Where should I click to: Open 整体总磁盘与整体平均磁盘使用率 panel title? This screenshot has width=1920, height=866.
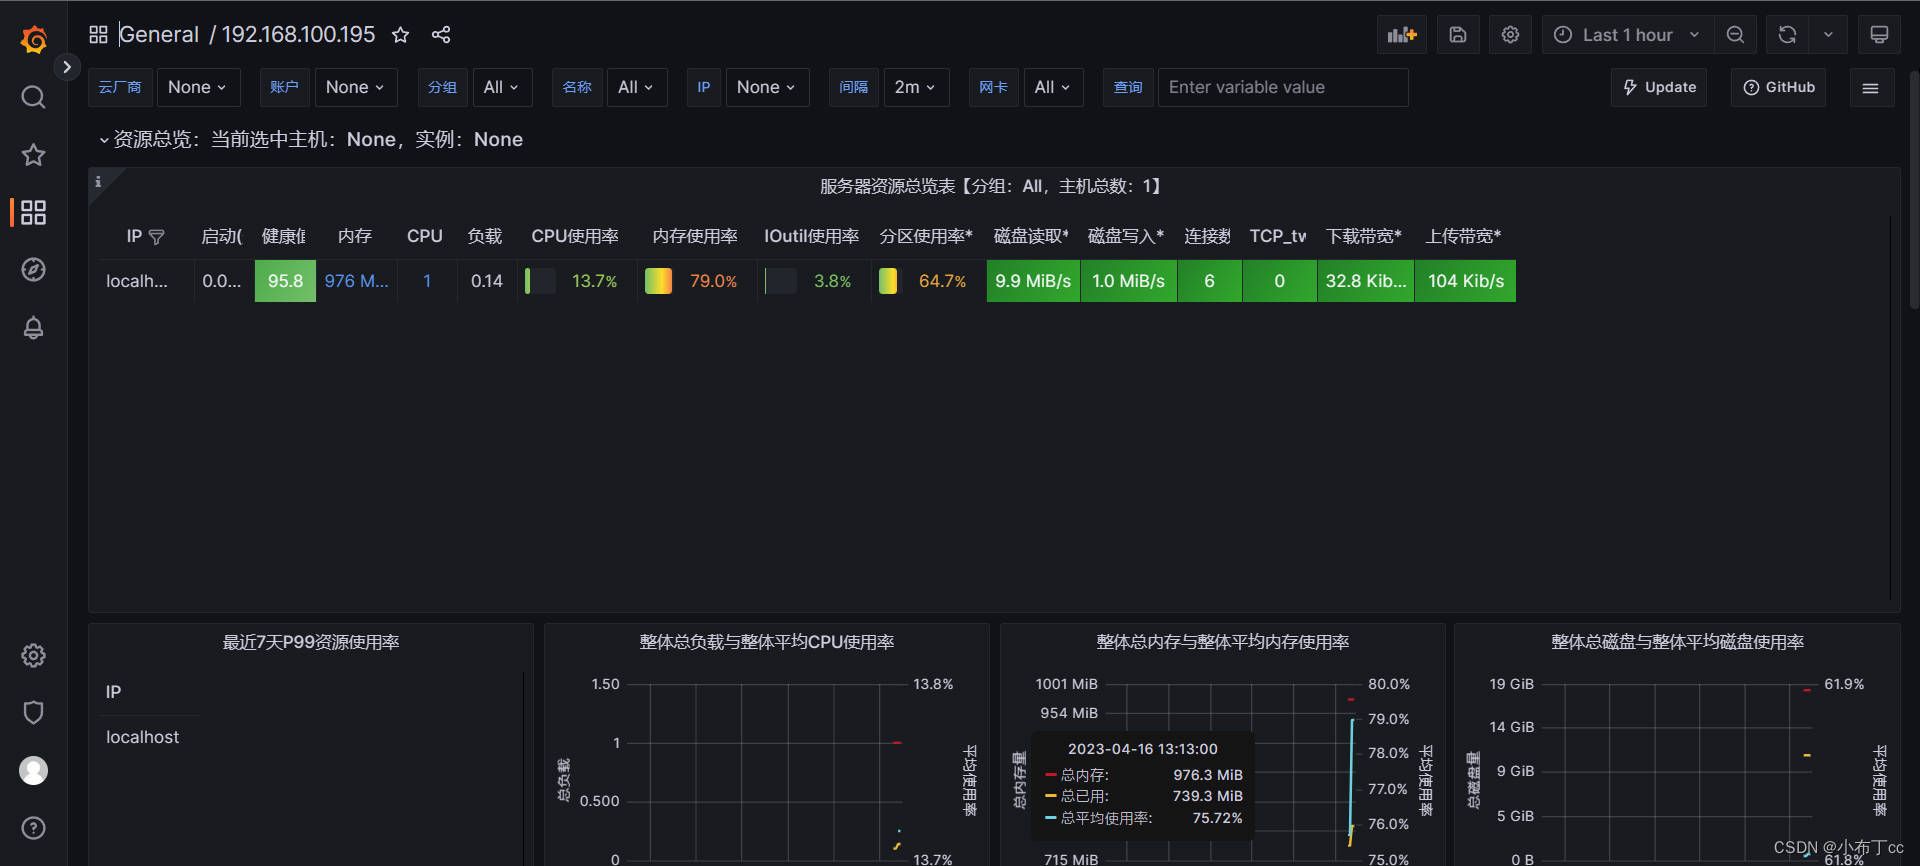pyautogui.click(x=1678, y=642)
